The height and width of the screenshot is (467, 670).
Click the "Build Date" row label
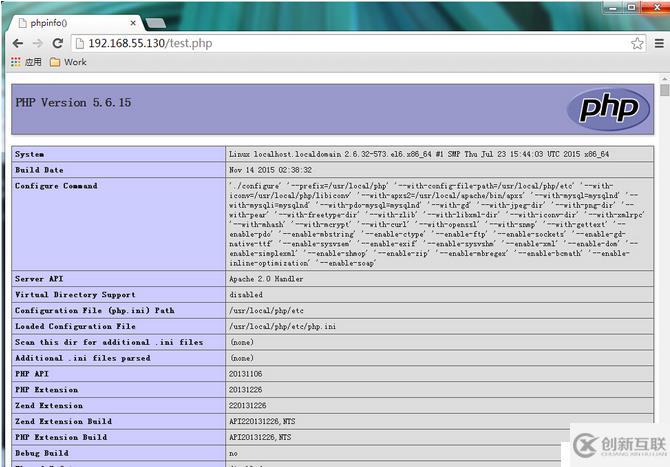coord(39,170)
